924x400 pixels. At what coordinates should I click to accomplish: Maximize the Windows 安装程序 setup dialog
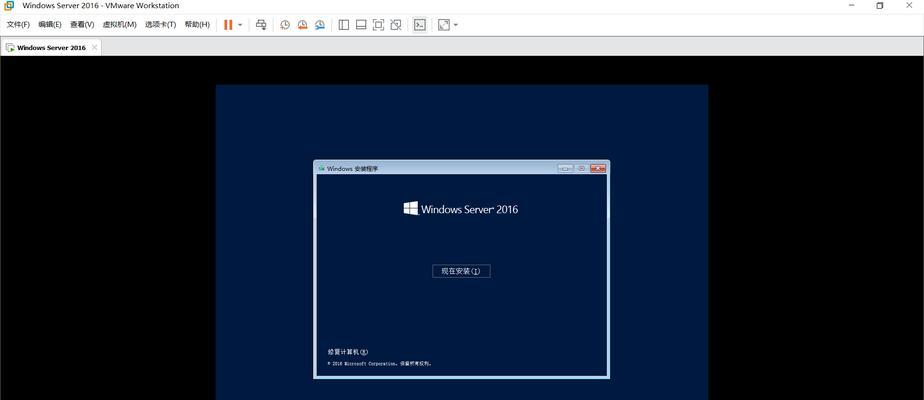tap(581, 168)
